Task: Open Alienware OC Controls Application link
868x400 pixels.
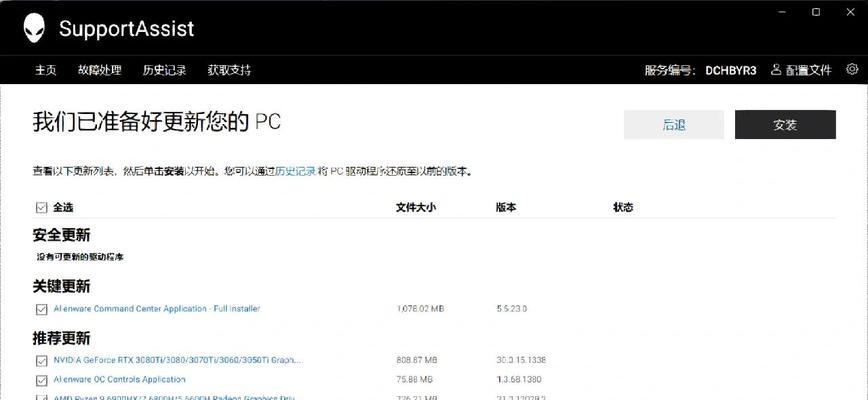Action: (x=120, y=380)
